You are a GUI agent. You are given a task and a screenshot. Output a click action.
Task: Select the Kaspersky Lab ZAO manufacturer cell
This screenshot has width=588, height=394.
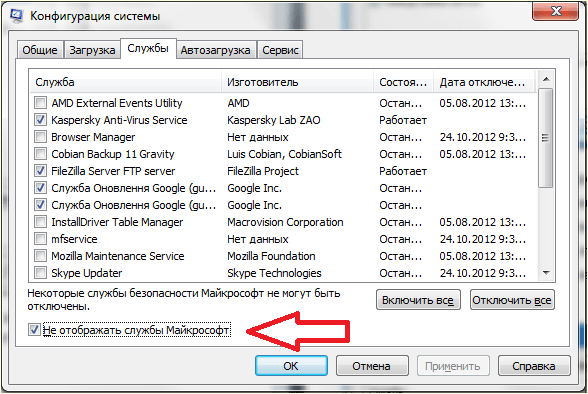coord(274,120)
